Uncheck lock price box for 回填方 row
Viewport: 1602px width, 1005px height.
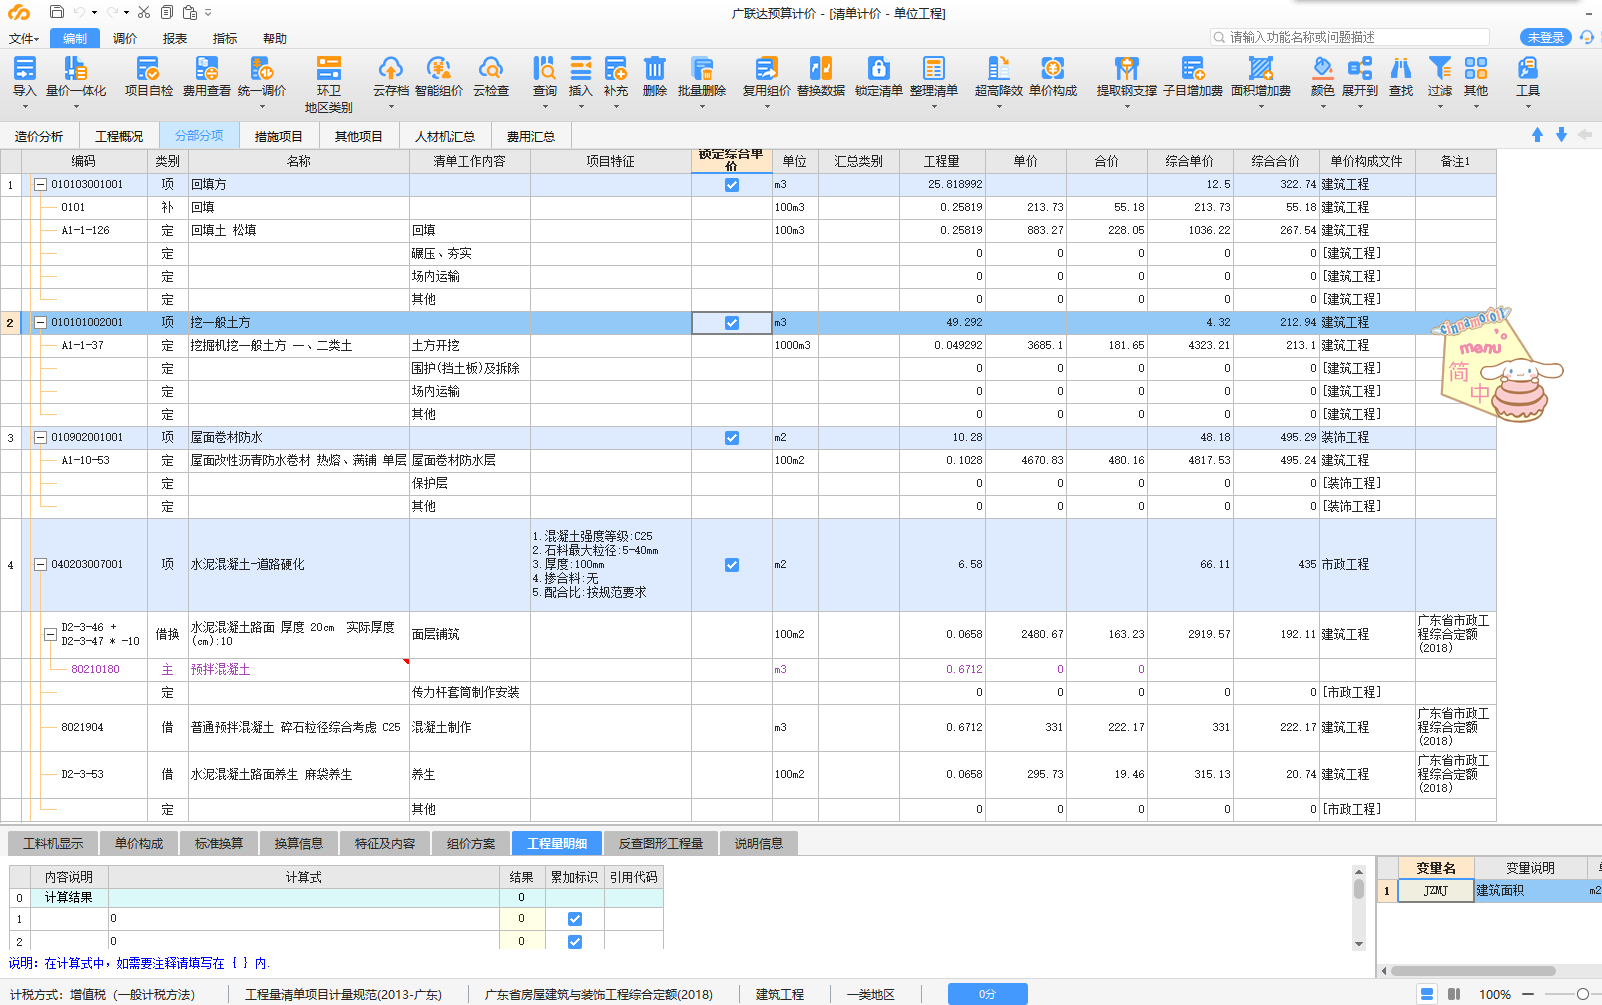tap(732, 185)
